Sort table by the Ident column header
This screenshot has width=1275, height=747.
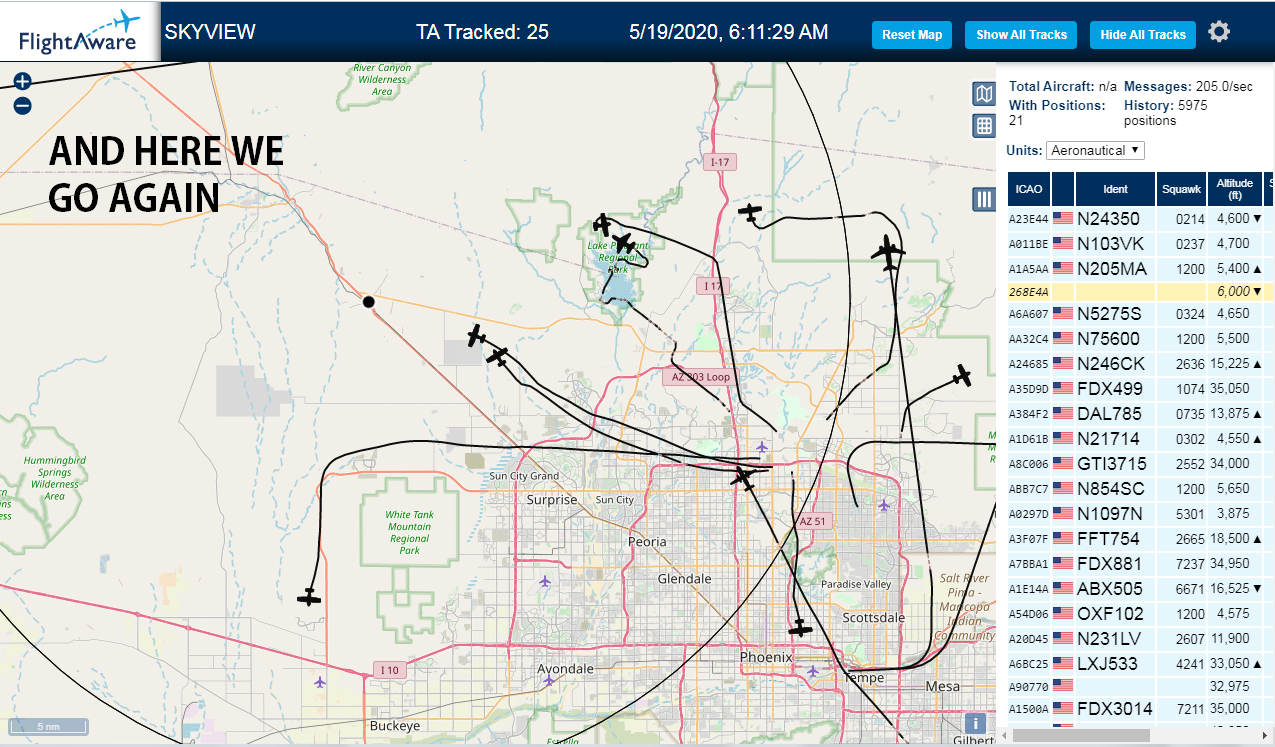pyautogui.click(x=1115, y=189)
